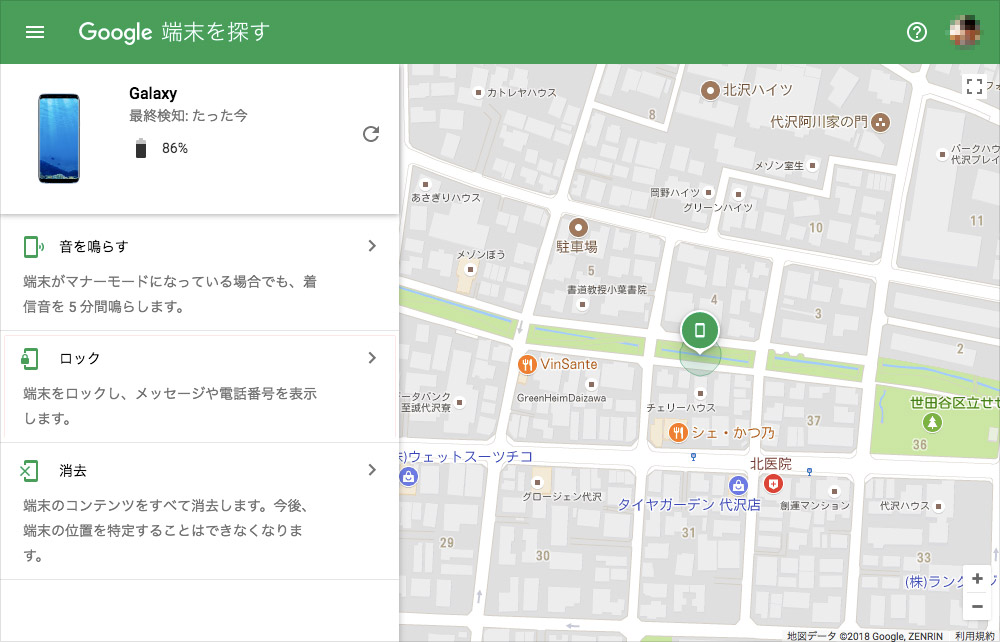Click the 北沢ハイツ map marker
1000x642 pixels.
[710, 91]
